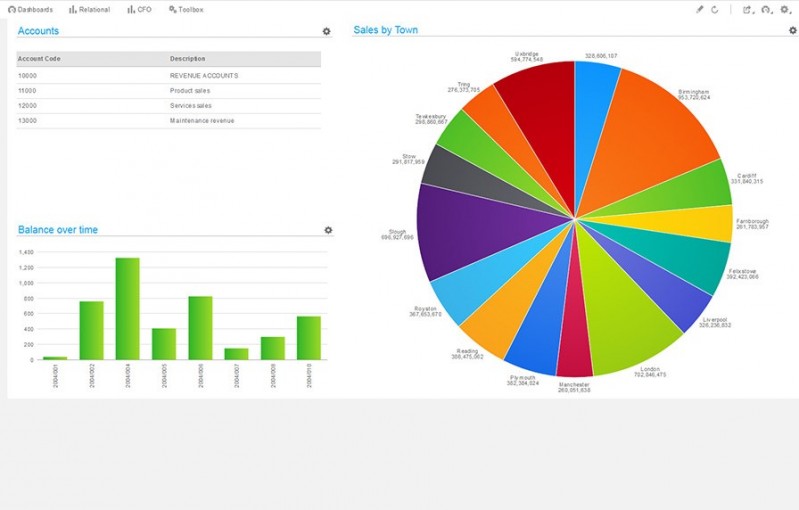The height and width of the screenshot is (510, 799).
Task: Sort by the Account Code column header
Action: pyautogui.click(x=40, y=59)
